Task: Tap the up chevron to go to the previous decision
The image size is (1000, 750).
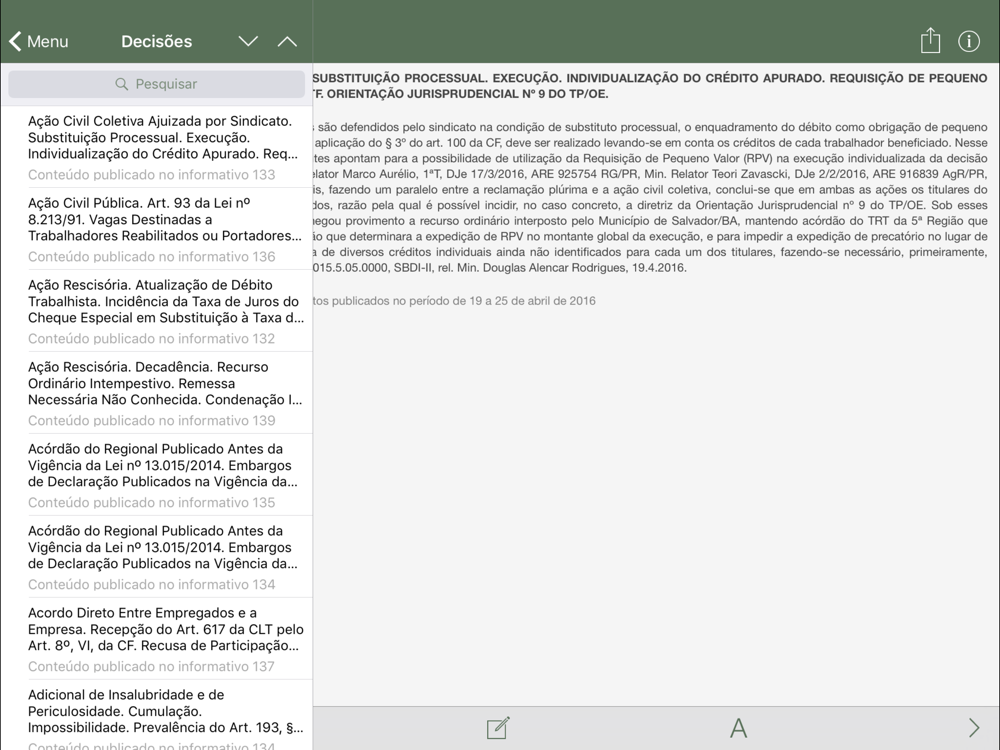Action: pos(287,41)
